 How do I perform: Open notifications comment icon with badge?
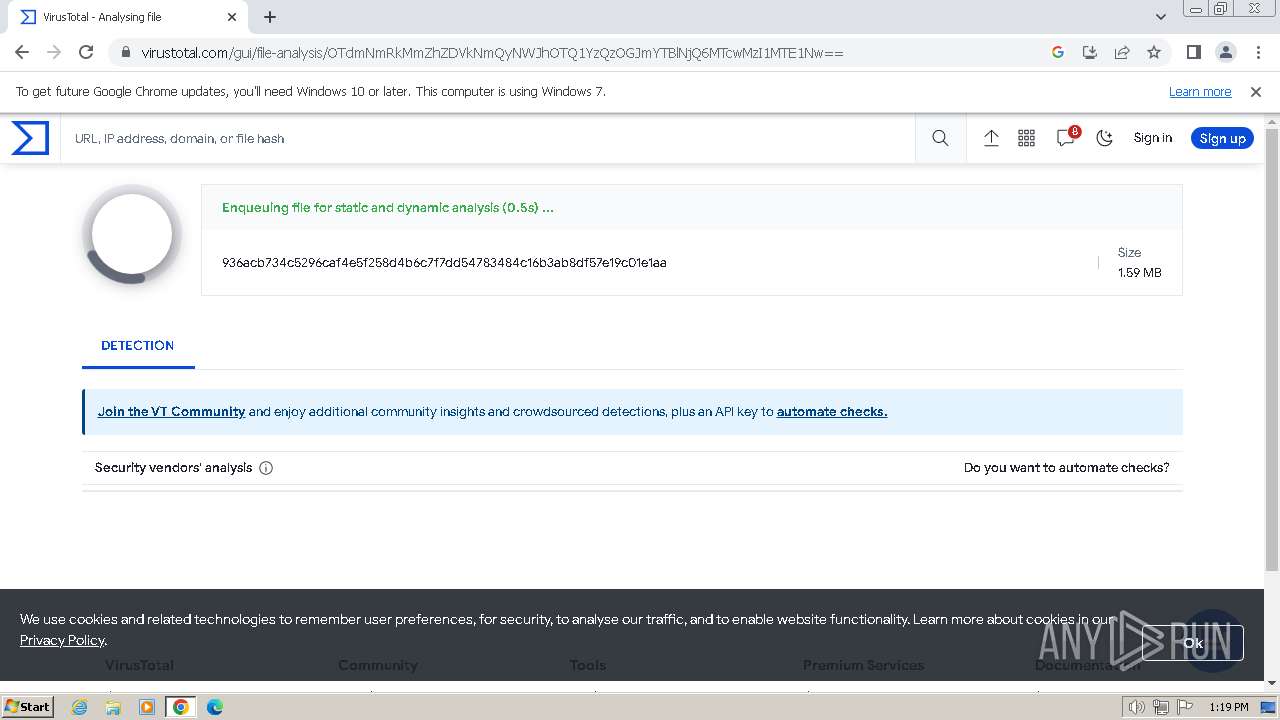(x=1066, y=138)
